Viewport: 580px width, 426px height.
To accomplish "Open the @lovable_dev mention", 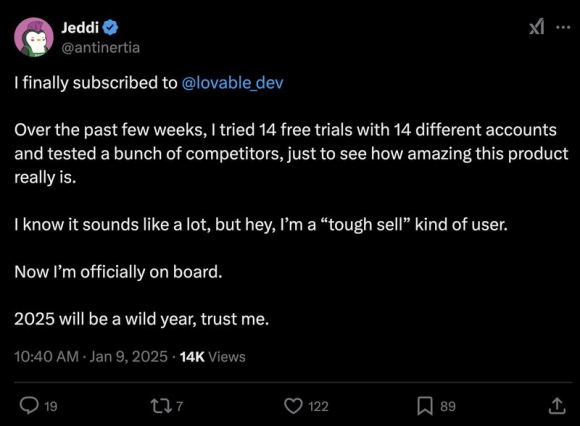I will pyautogui.click(x=233, y=83).
